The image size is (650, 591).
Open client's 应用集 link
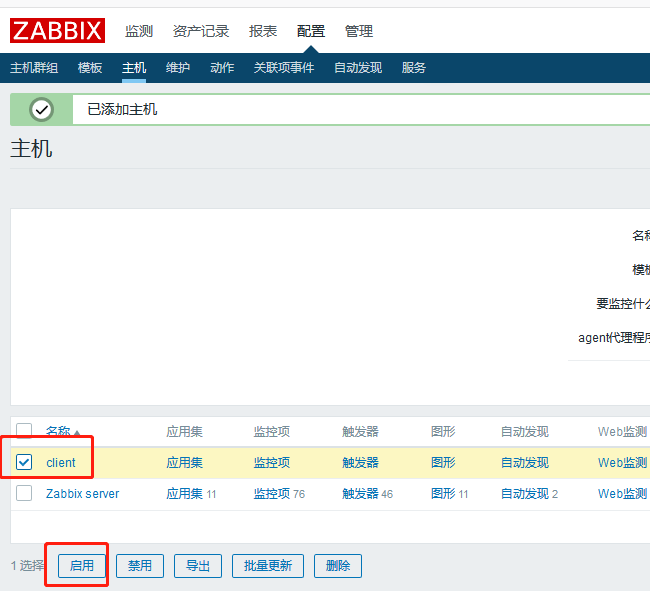[184, 463]
